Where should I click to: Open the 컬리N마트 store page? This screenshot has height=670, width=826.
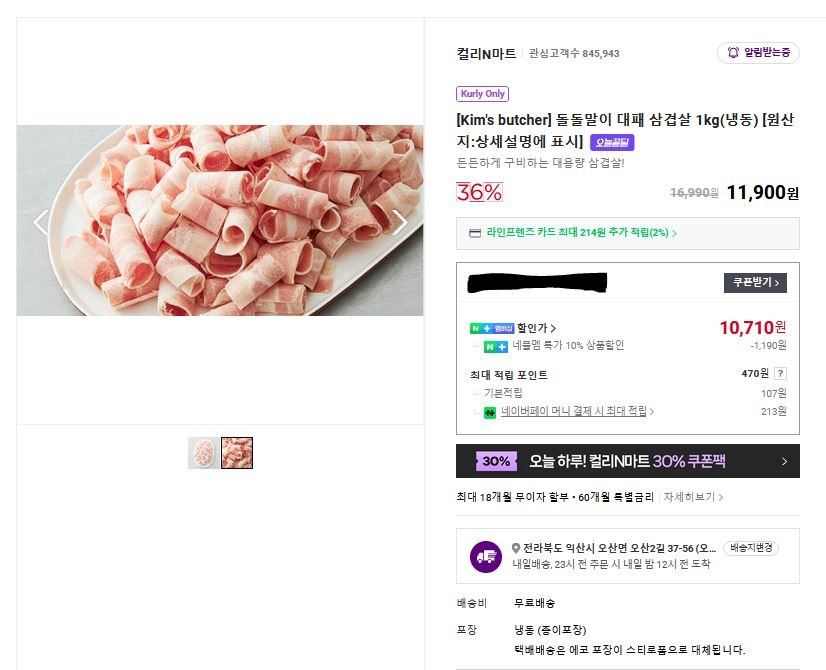pos(489,53)
